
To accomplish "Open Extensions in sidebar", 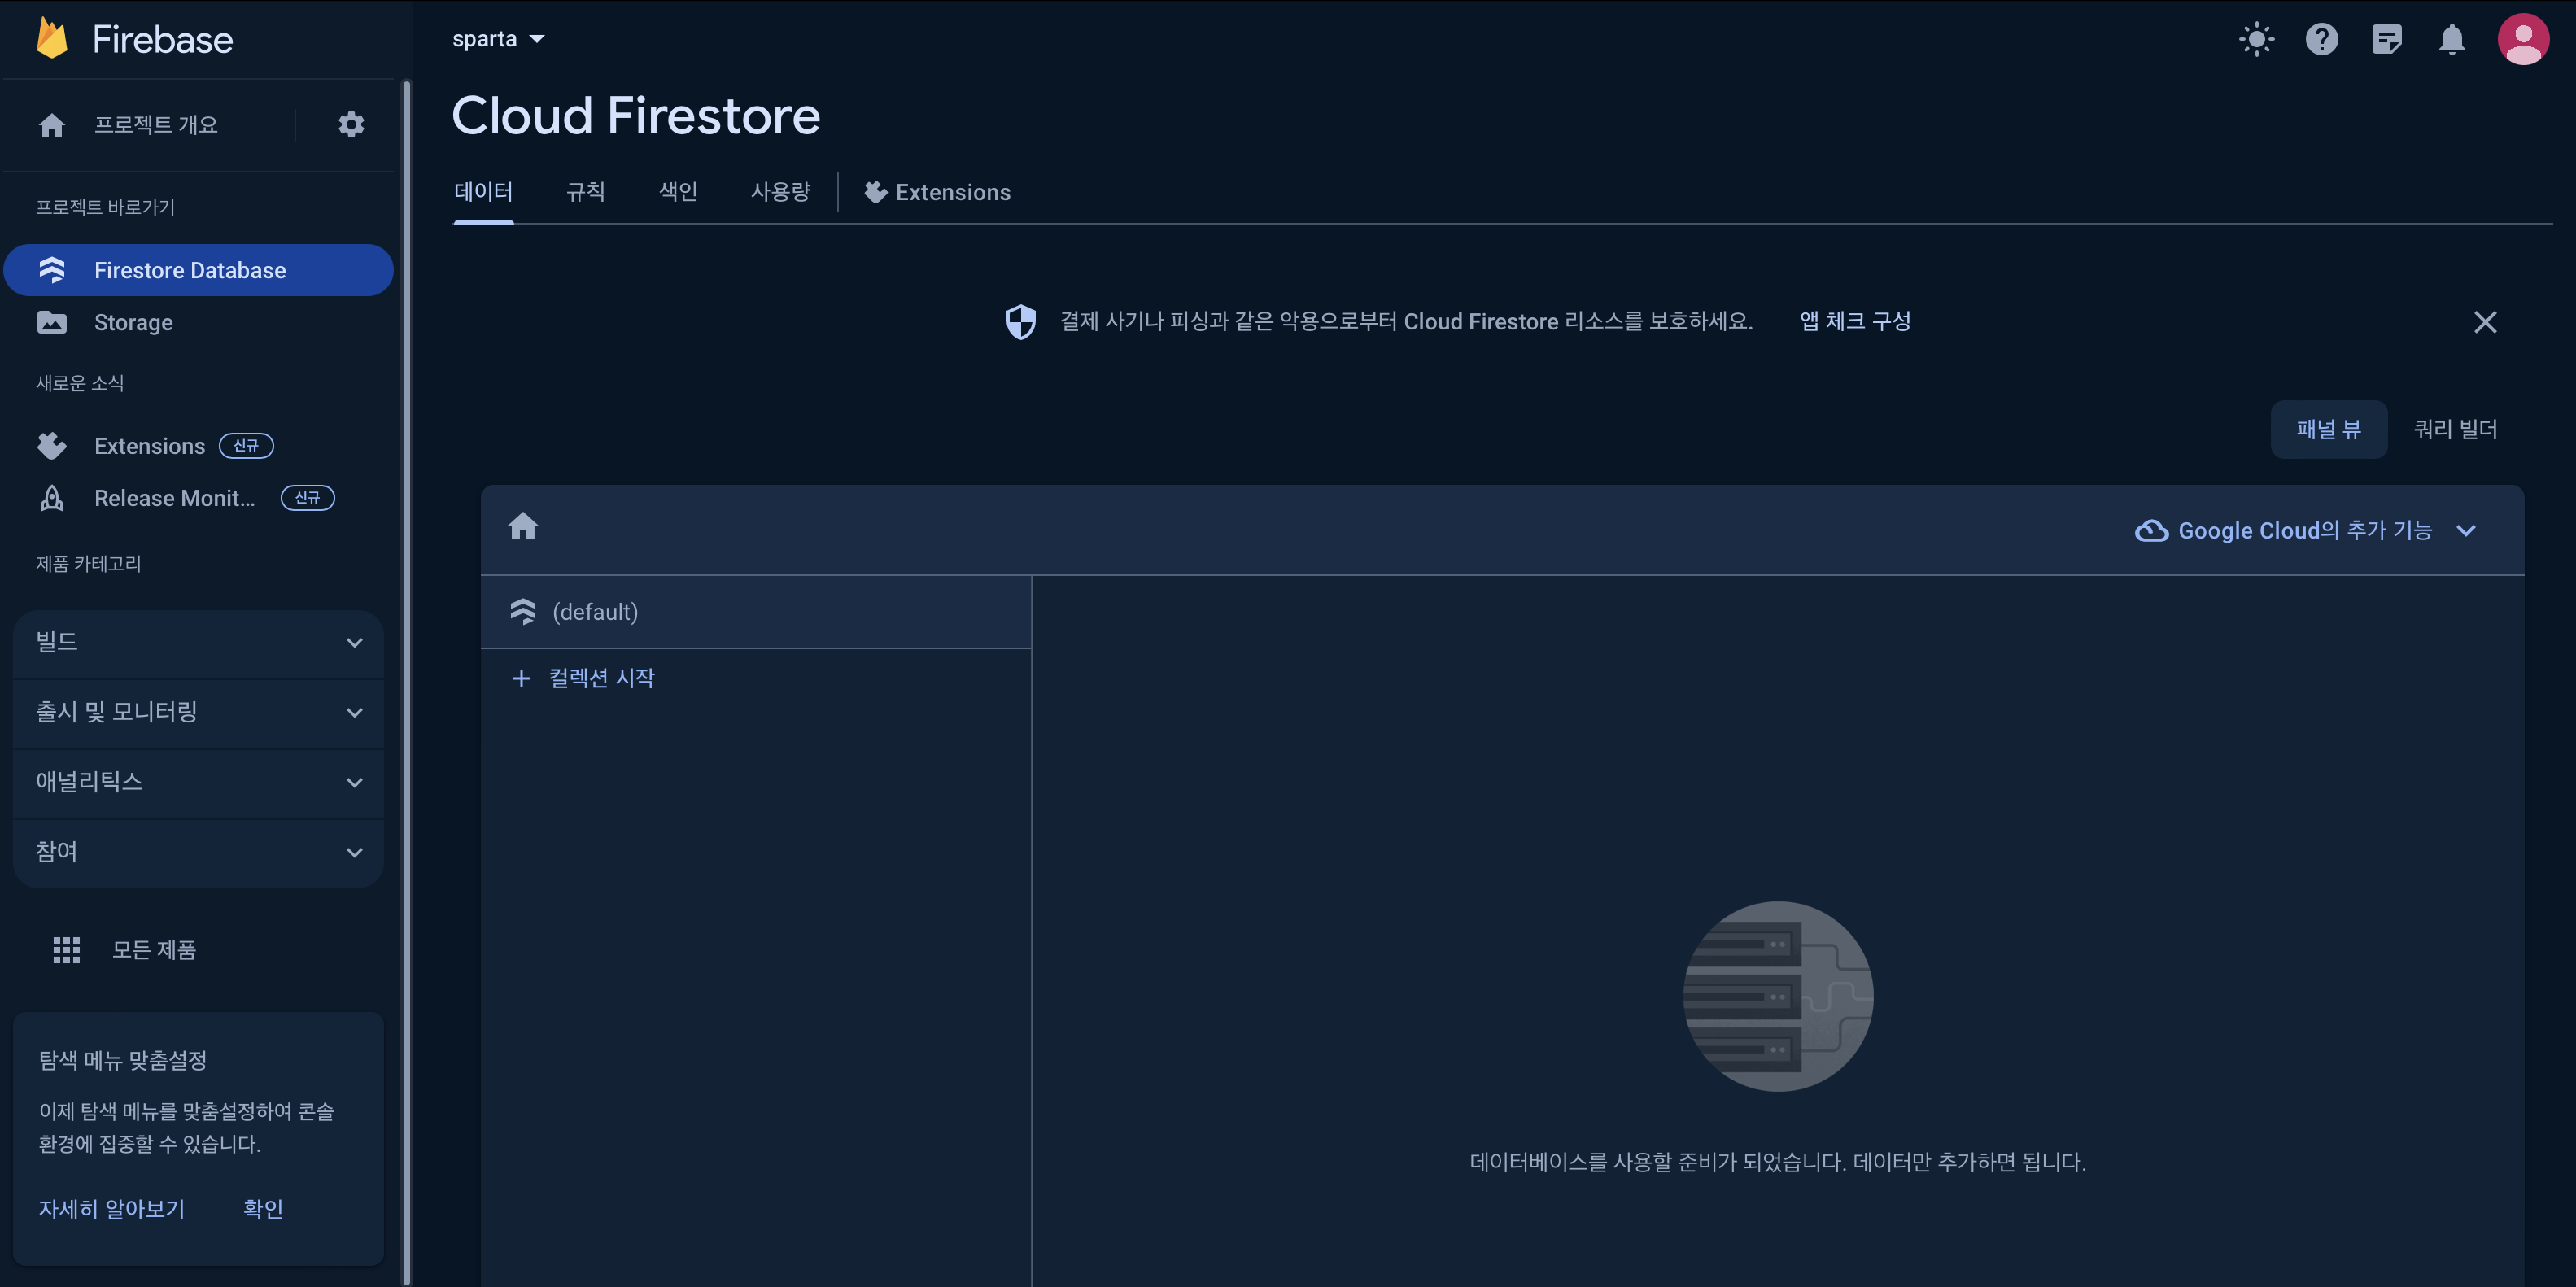I will 198,446.
